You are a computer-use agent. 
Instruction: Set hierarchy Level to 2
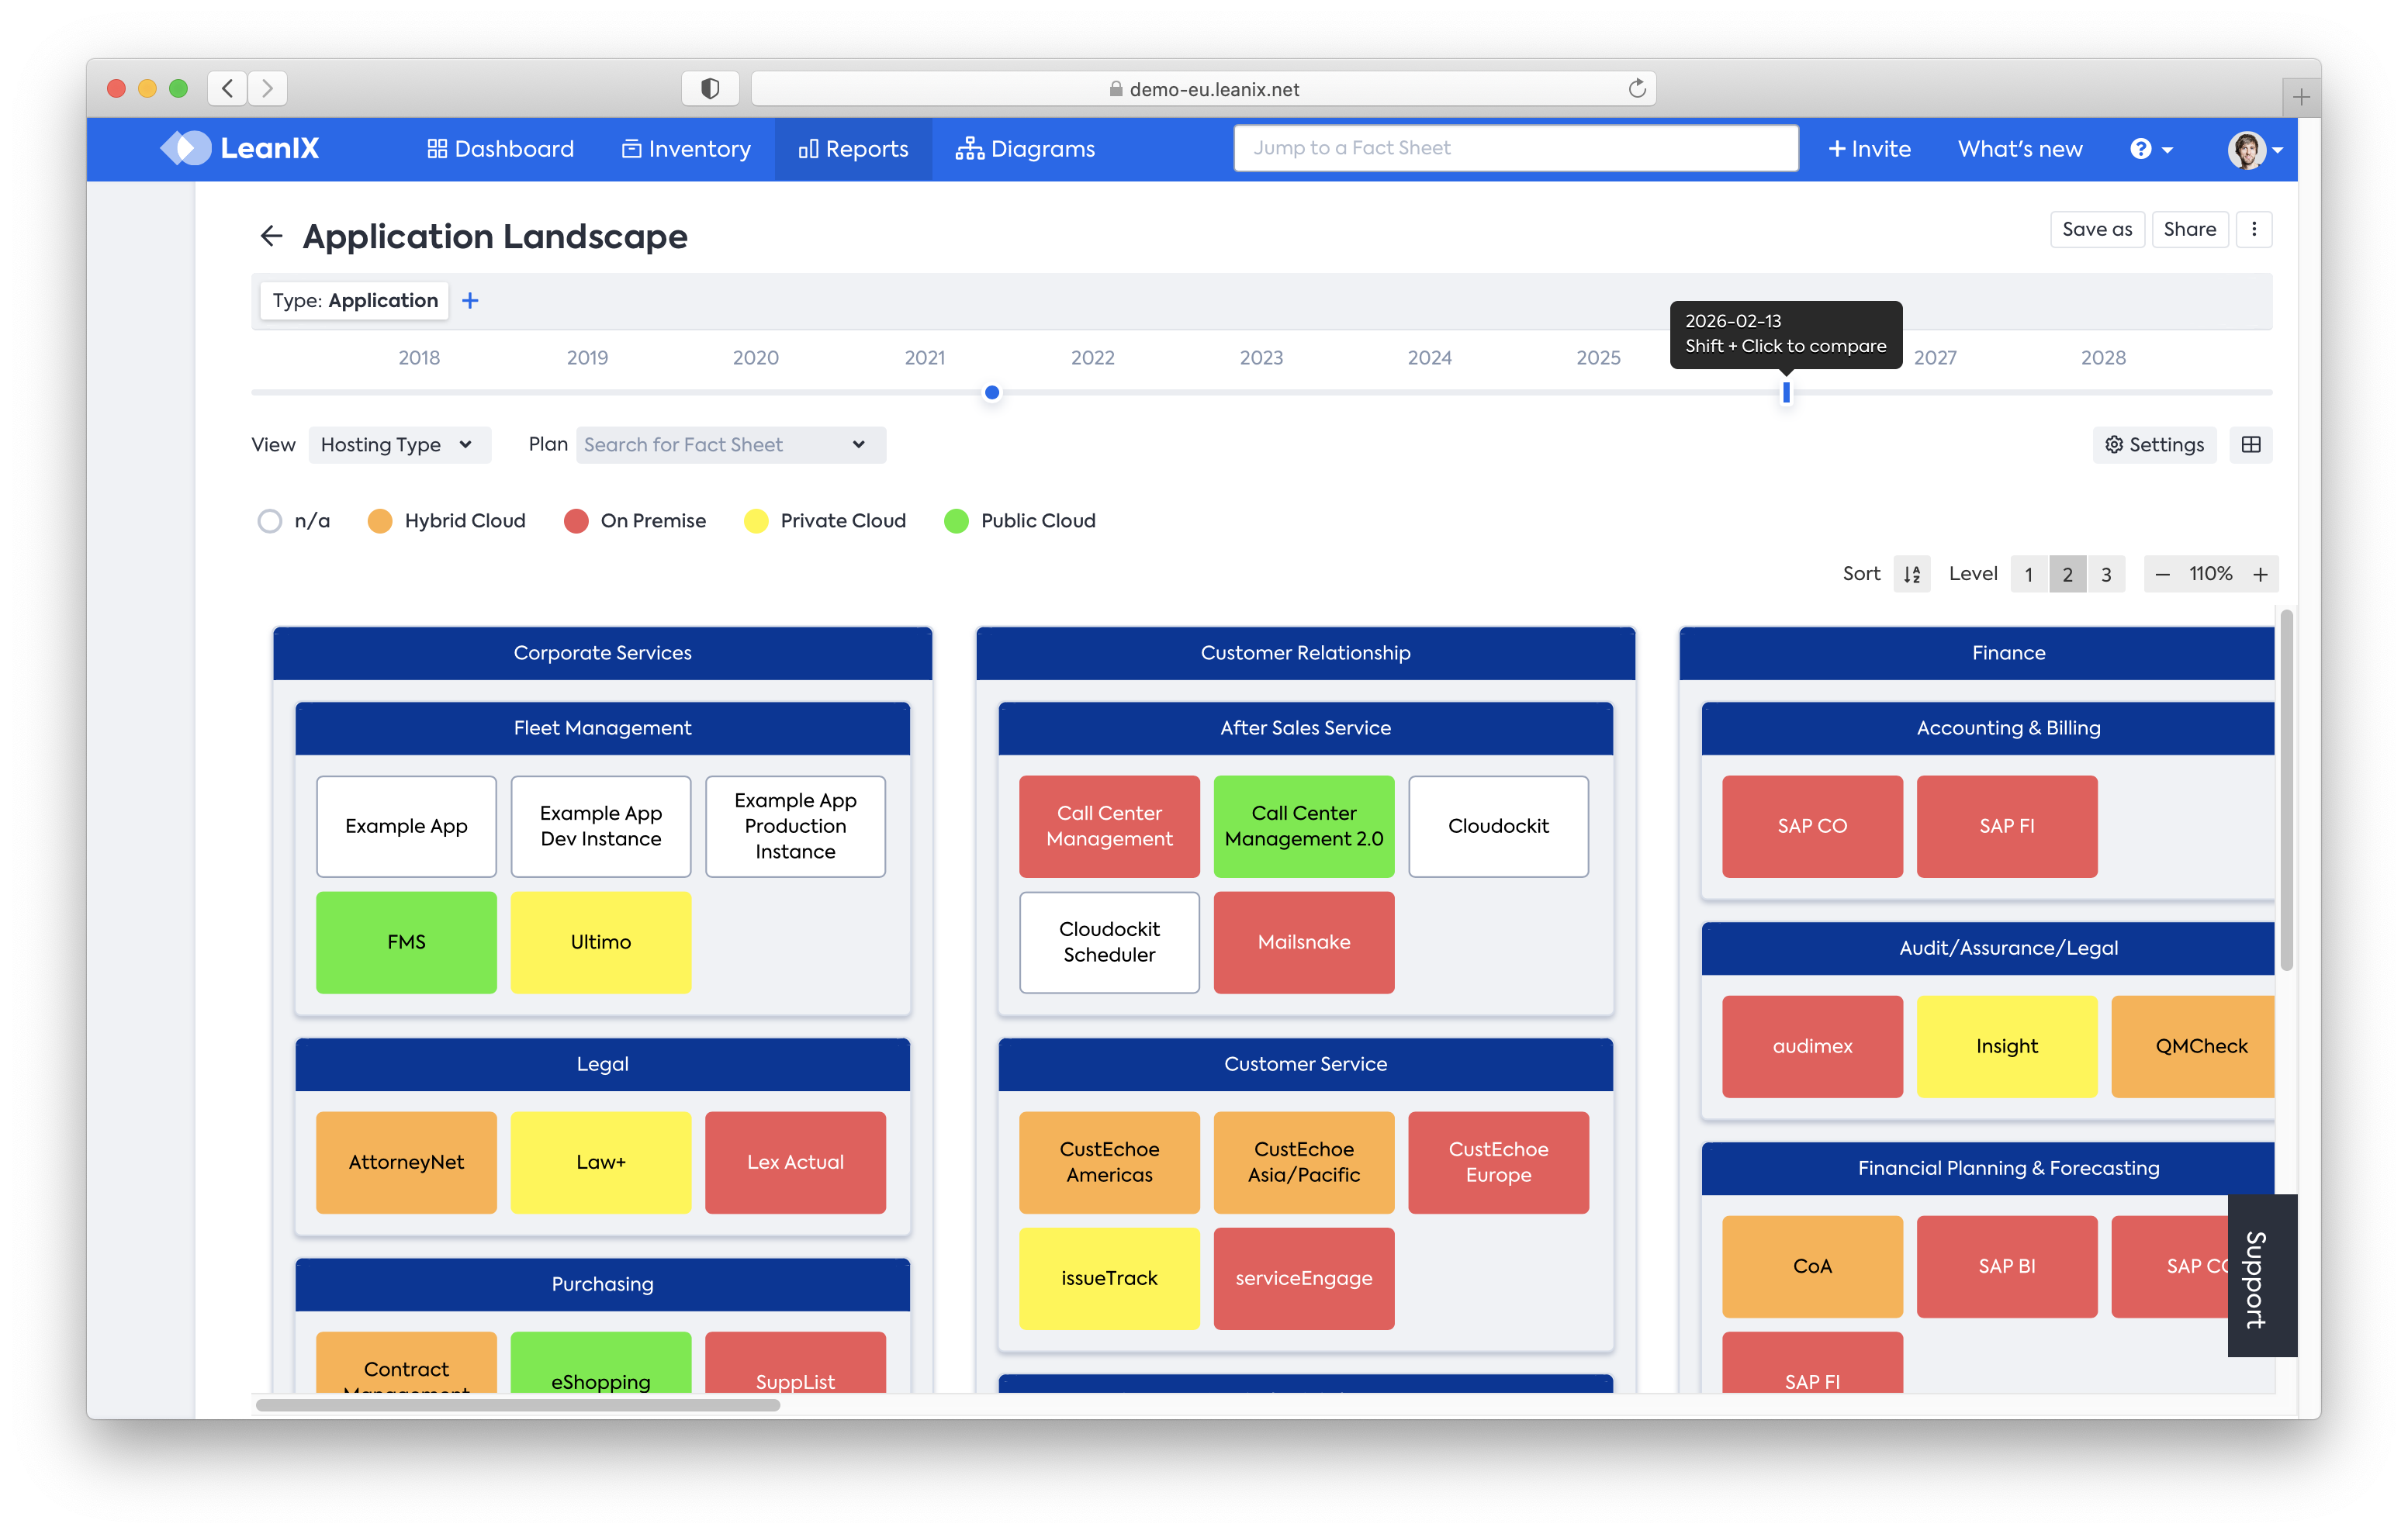[2068, 574]
